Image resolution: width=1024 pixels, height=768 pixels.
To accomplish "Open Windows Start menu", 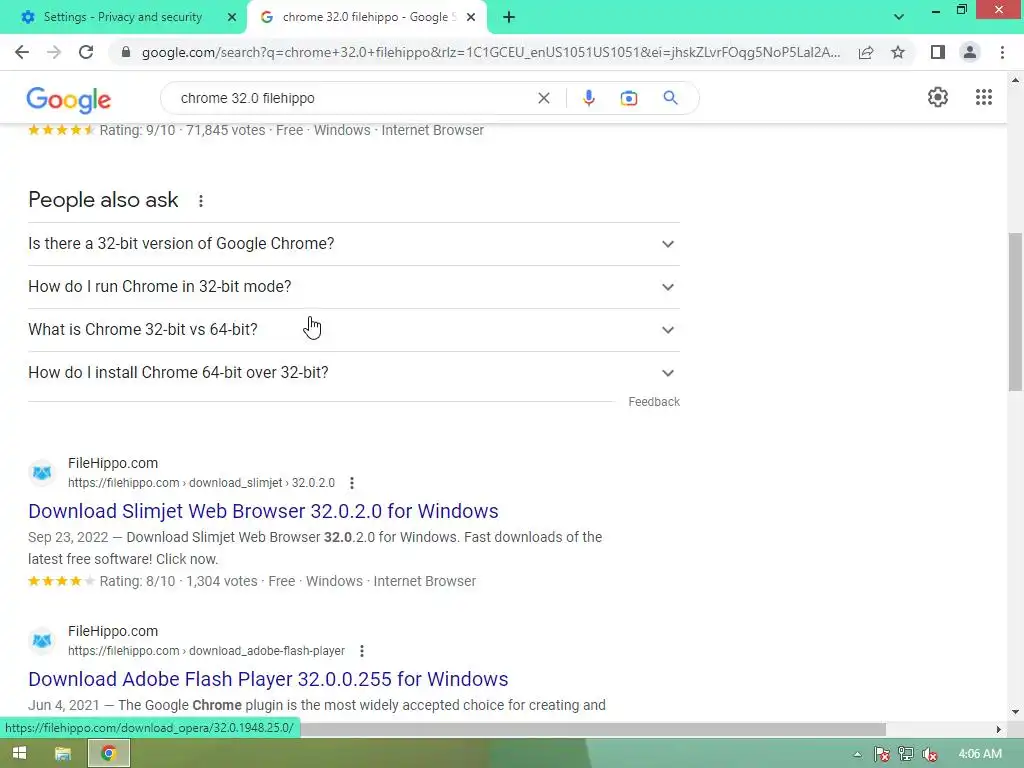I will (x=19, y=754).
